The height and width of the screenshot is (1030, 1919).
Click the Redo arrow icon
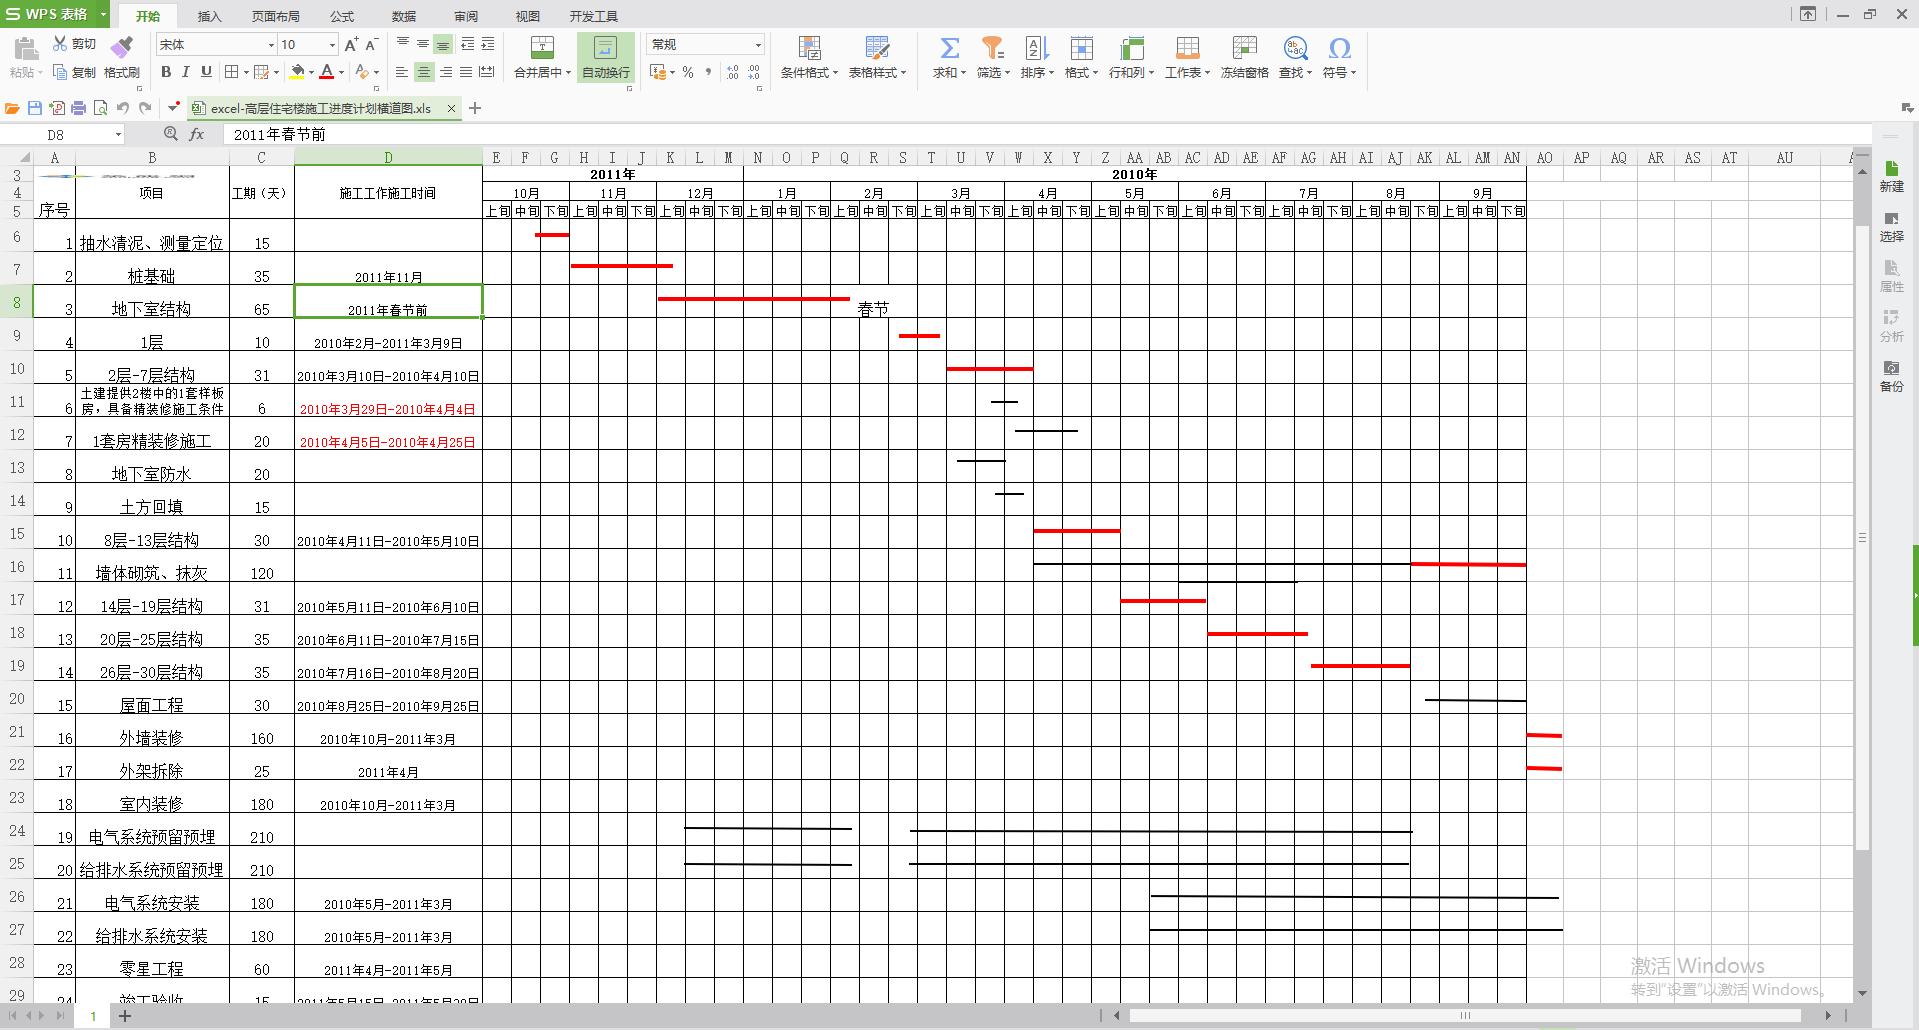pos(145,108)
